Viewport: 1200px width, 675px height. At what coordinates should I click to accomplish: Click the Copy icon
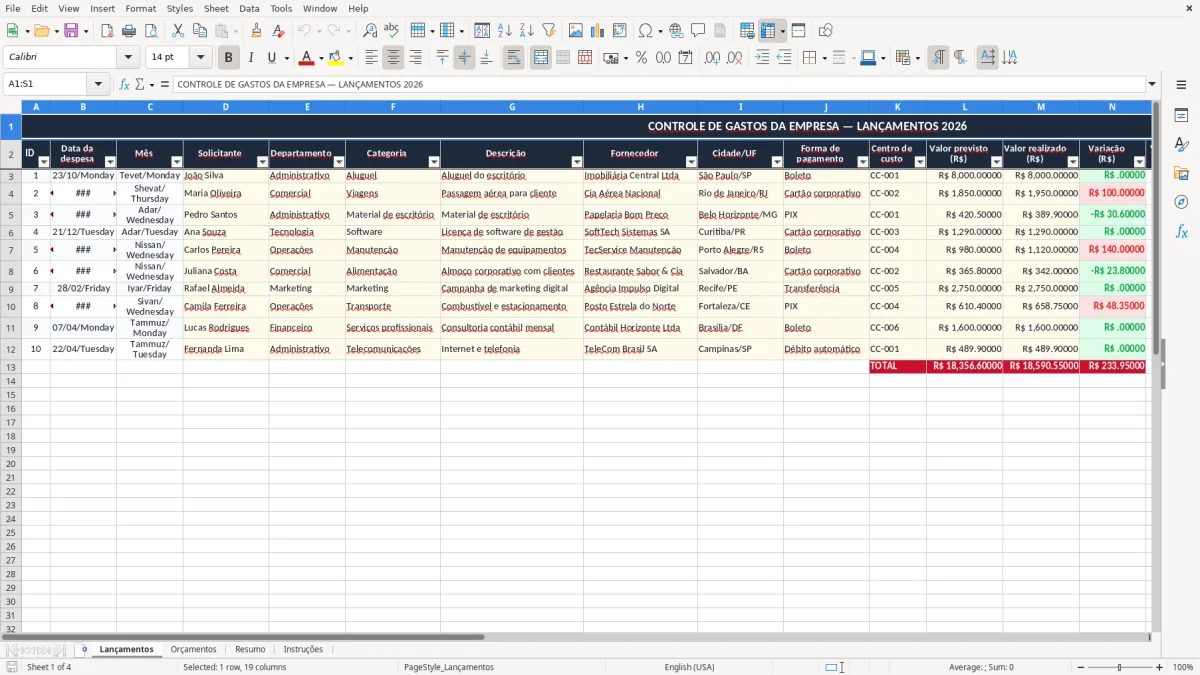point(200,31)
